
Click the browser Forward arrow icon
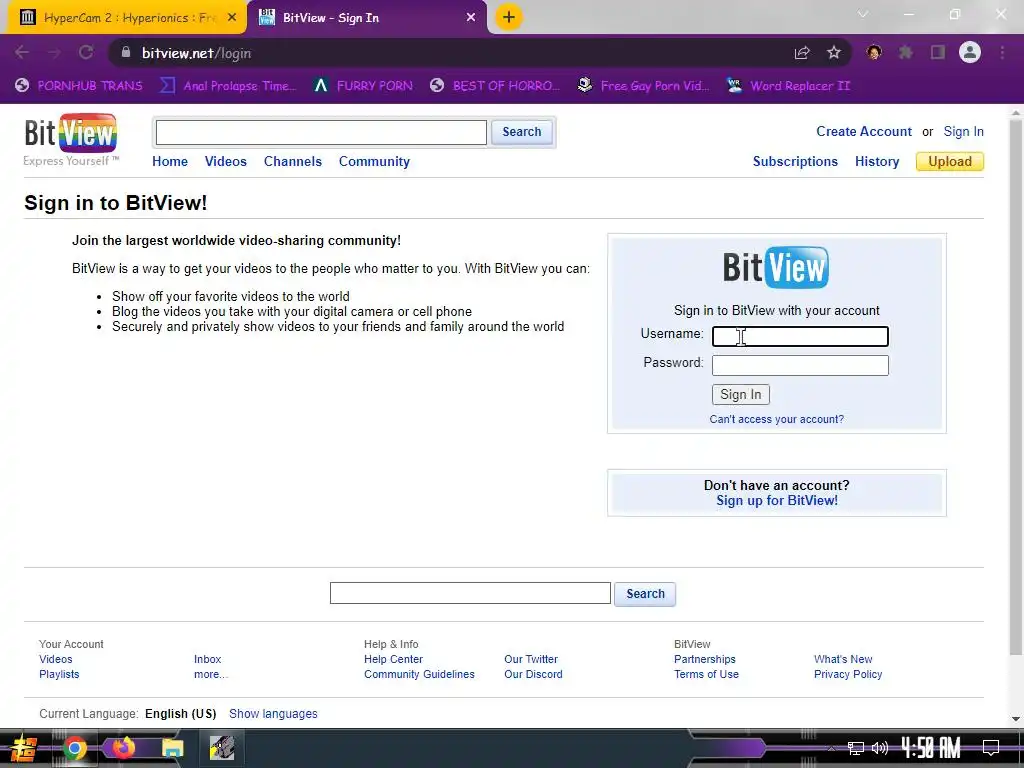pos(54,52)
